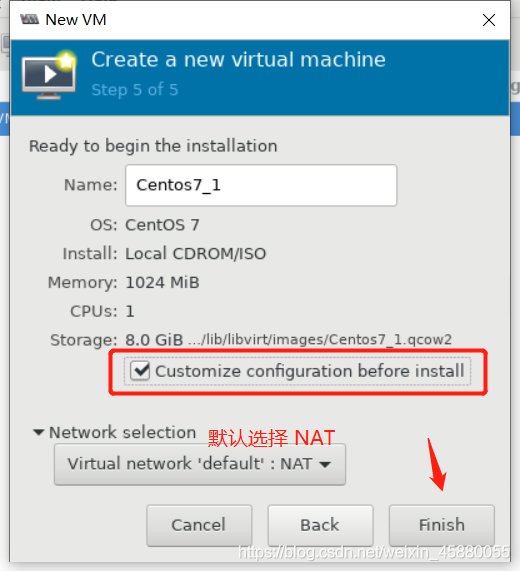Click the red '默认选择 NAT' annotation
The image size is (520, 571).
tap(271, 438)
